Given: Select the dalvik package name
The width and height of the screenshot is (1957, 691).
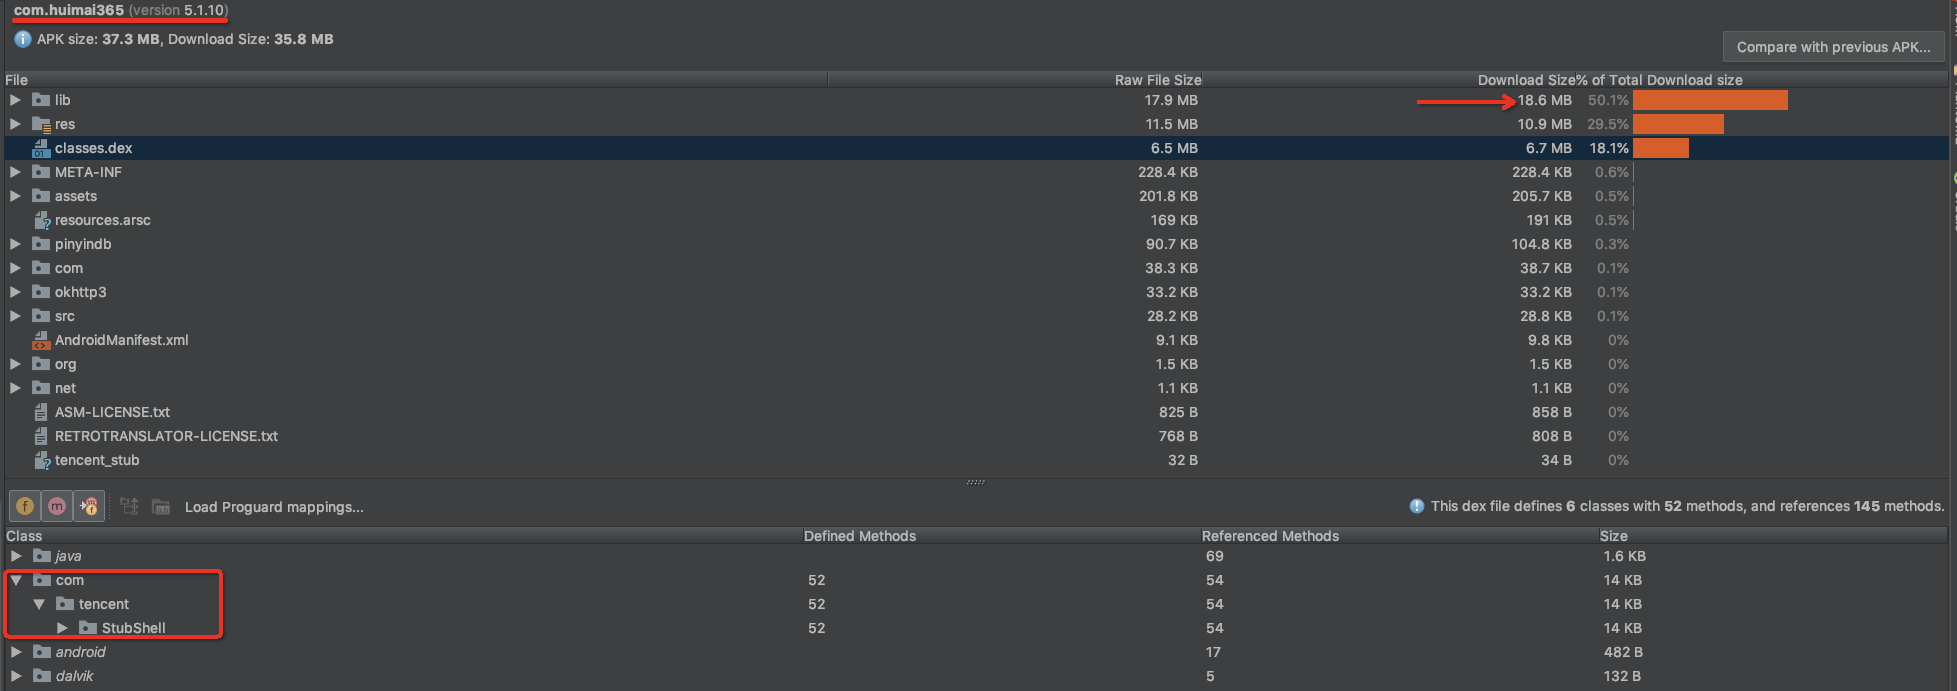Looking at the screenshot, I should (x=74, y=676).
